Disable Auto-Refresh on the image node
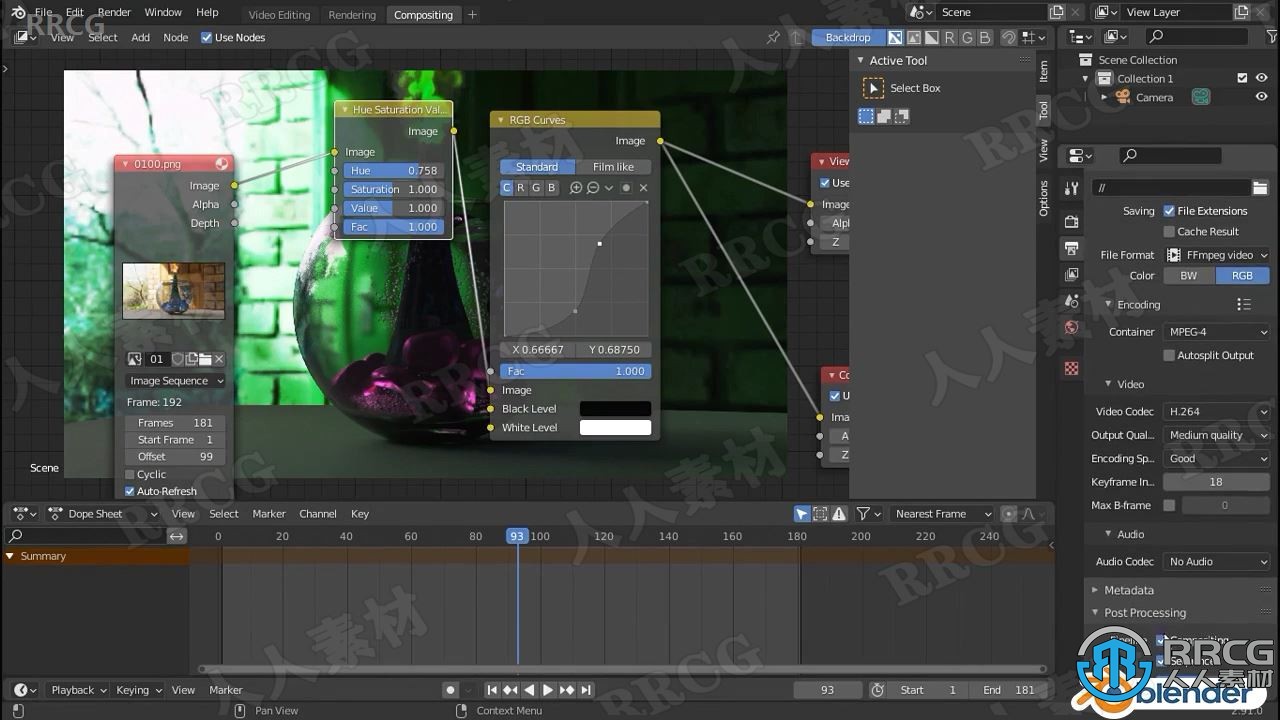1280x720 pixels. 130,491
